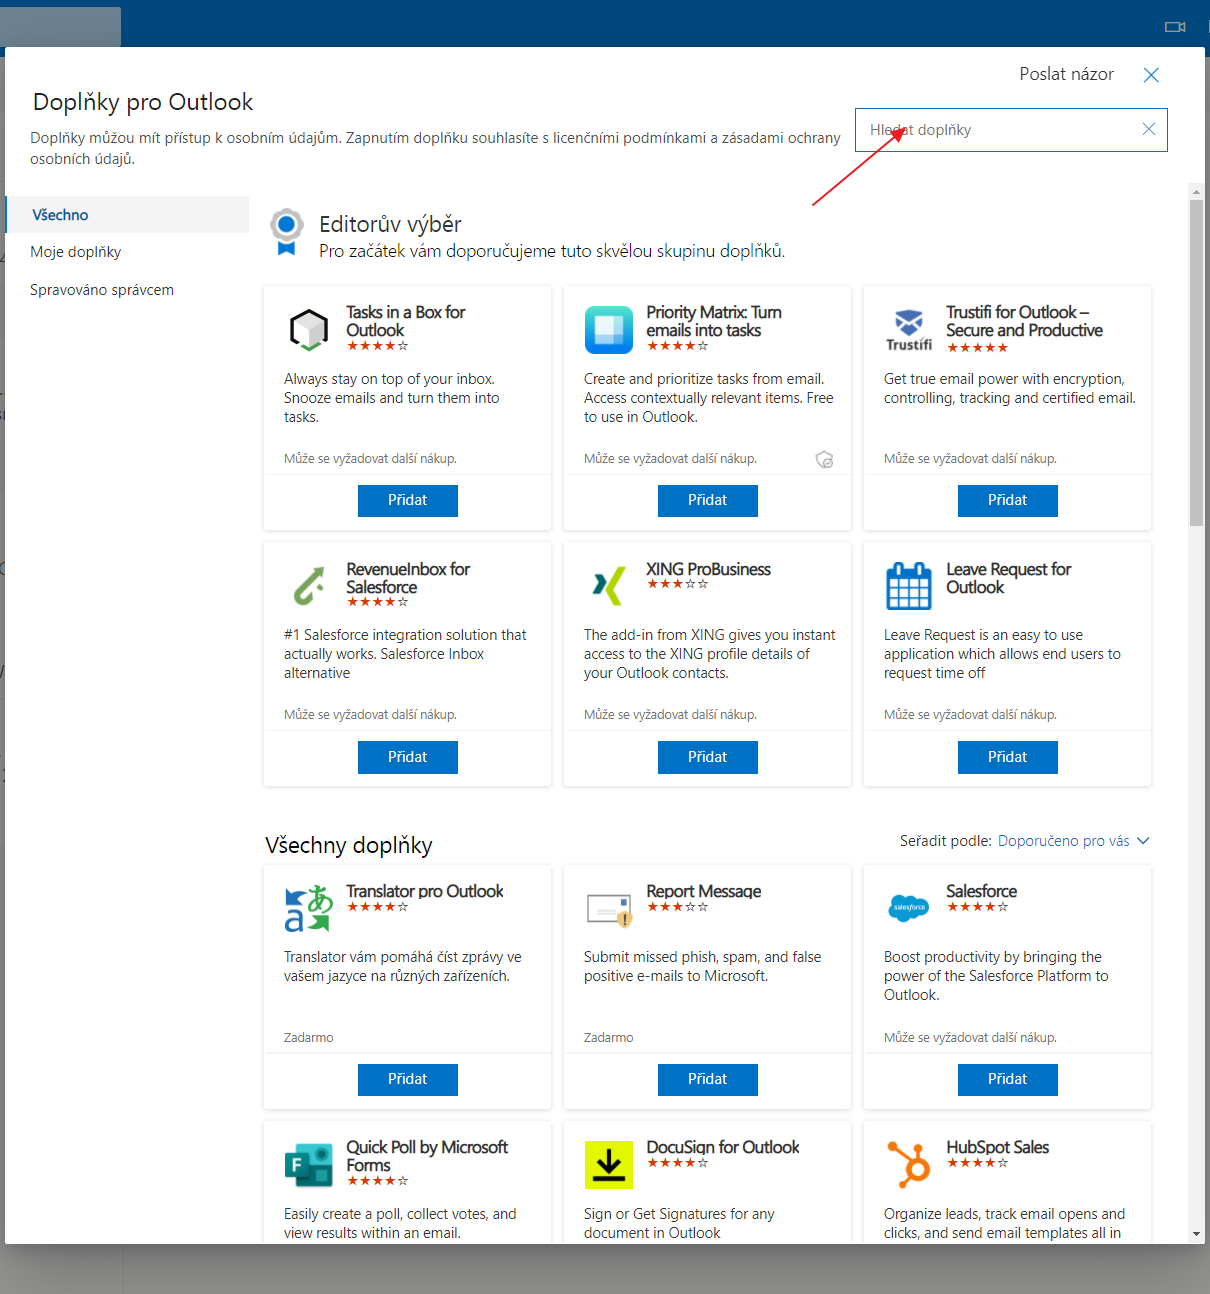Open the DocuSign for Outlook title

[723, 1147]
